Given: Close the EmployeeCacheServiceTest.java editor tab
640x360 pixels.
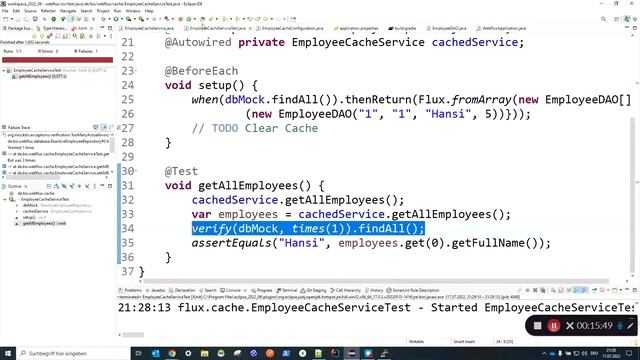Looking at the screenshot, I should click(x=250, y=28).
